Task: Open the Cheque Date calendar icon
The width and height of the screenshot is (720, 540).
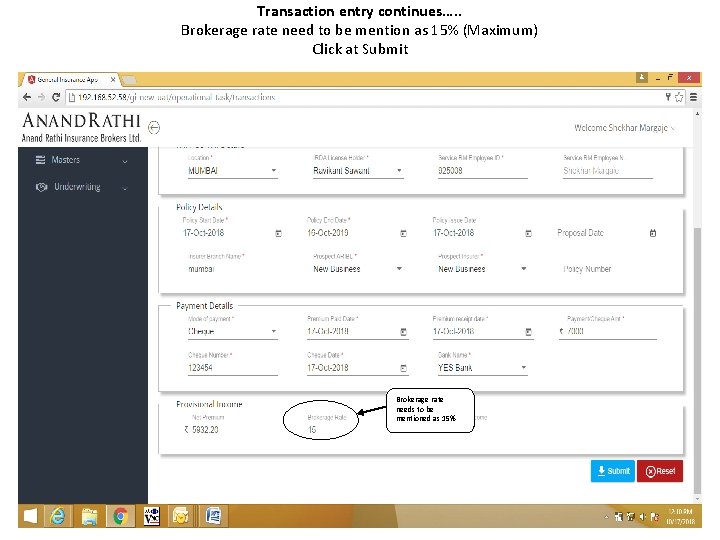Action: tap(403, 368)
